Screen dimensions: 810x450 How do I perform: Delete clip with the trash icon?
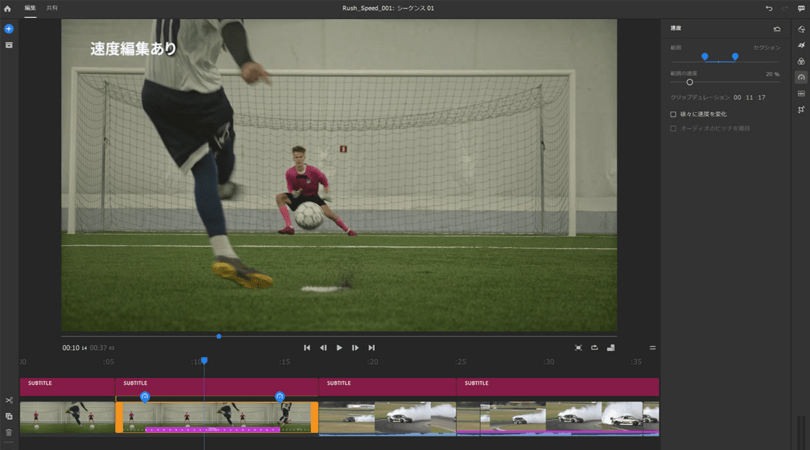tap(9, 432)
